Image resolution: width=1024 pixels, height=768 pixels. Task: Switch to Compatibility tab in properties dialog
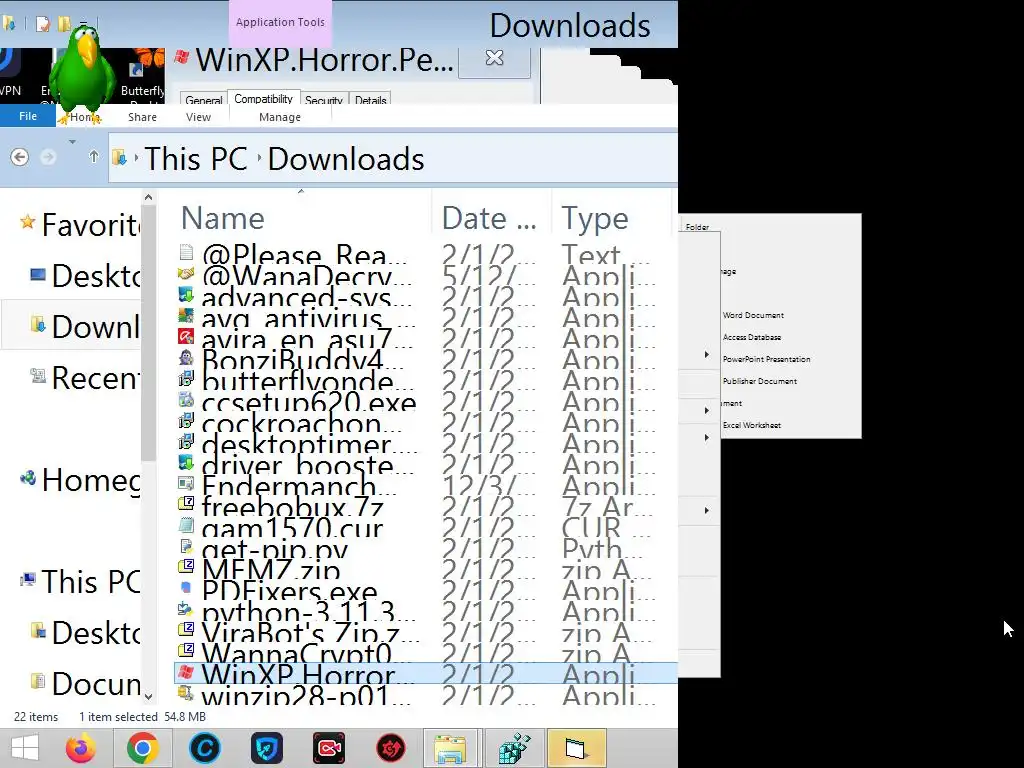(x=263, y=99)
